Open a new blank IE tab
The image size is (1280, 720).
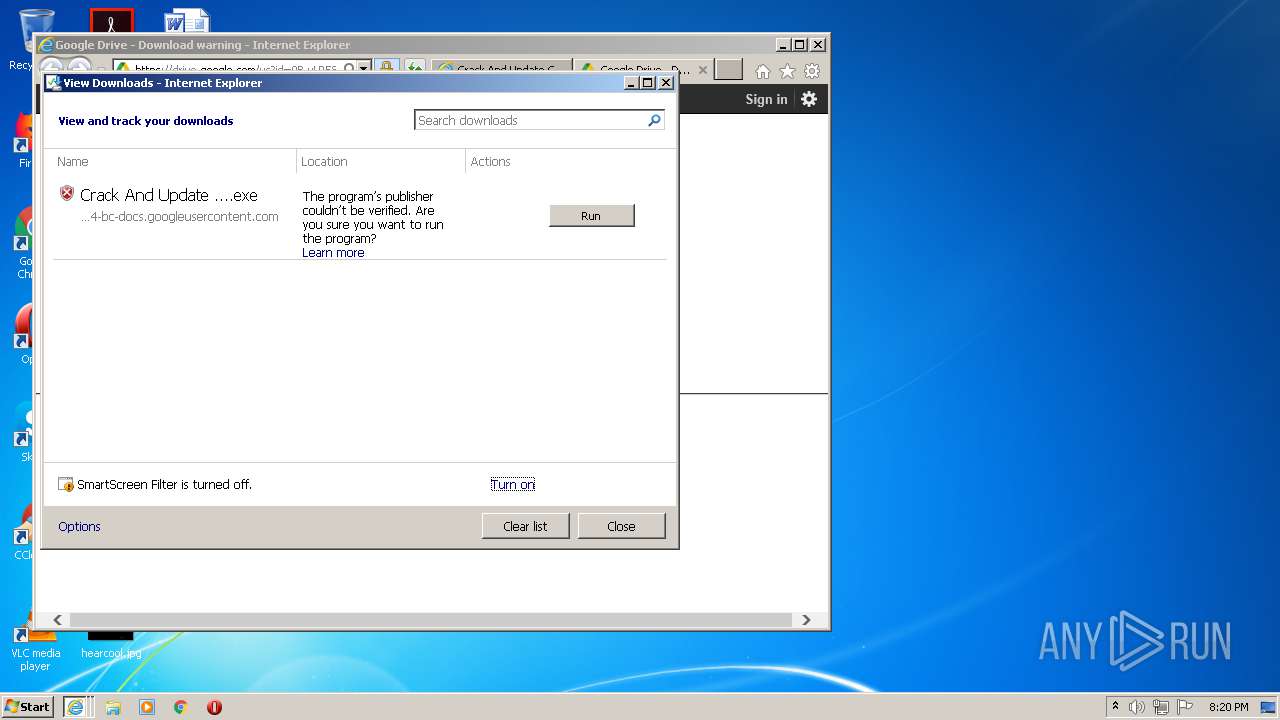(728, 70)
